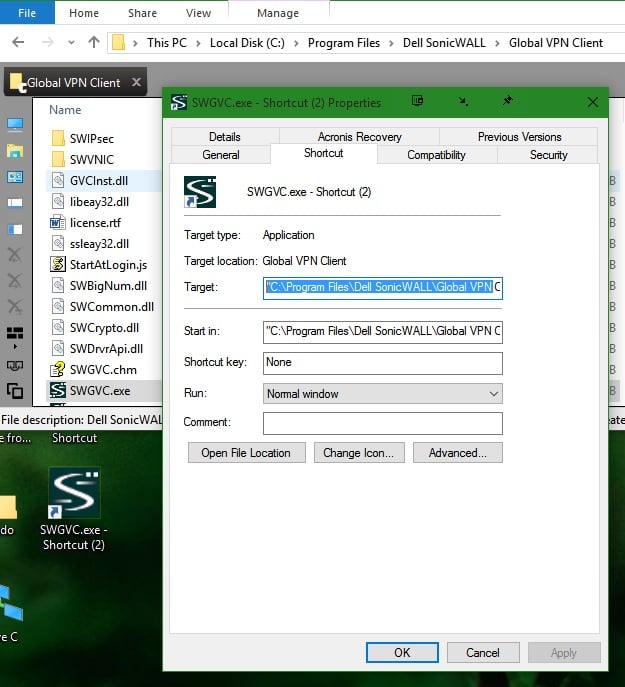Select libeay32.dll file icon
This screenshot has height=687, width=625.
point(58,201)
